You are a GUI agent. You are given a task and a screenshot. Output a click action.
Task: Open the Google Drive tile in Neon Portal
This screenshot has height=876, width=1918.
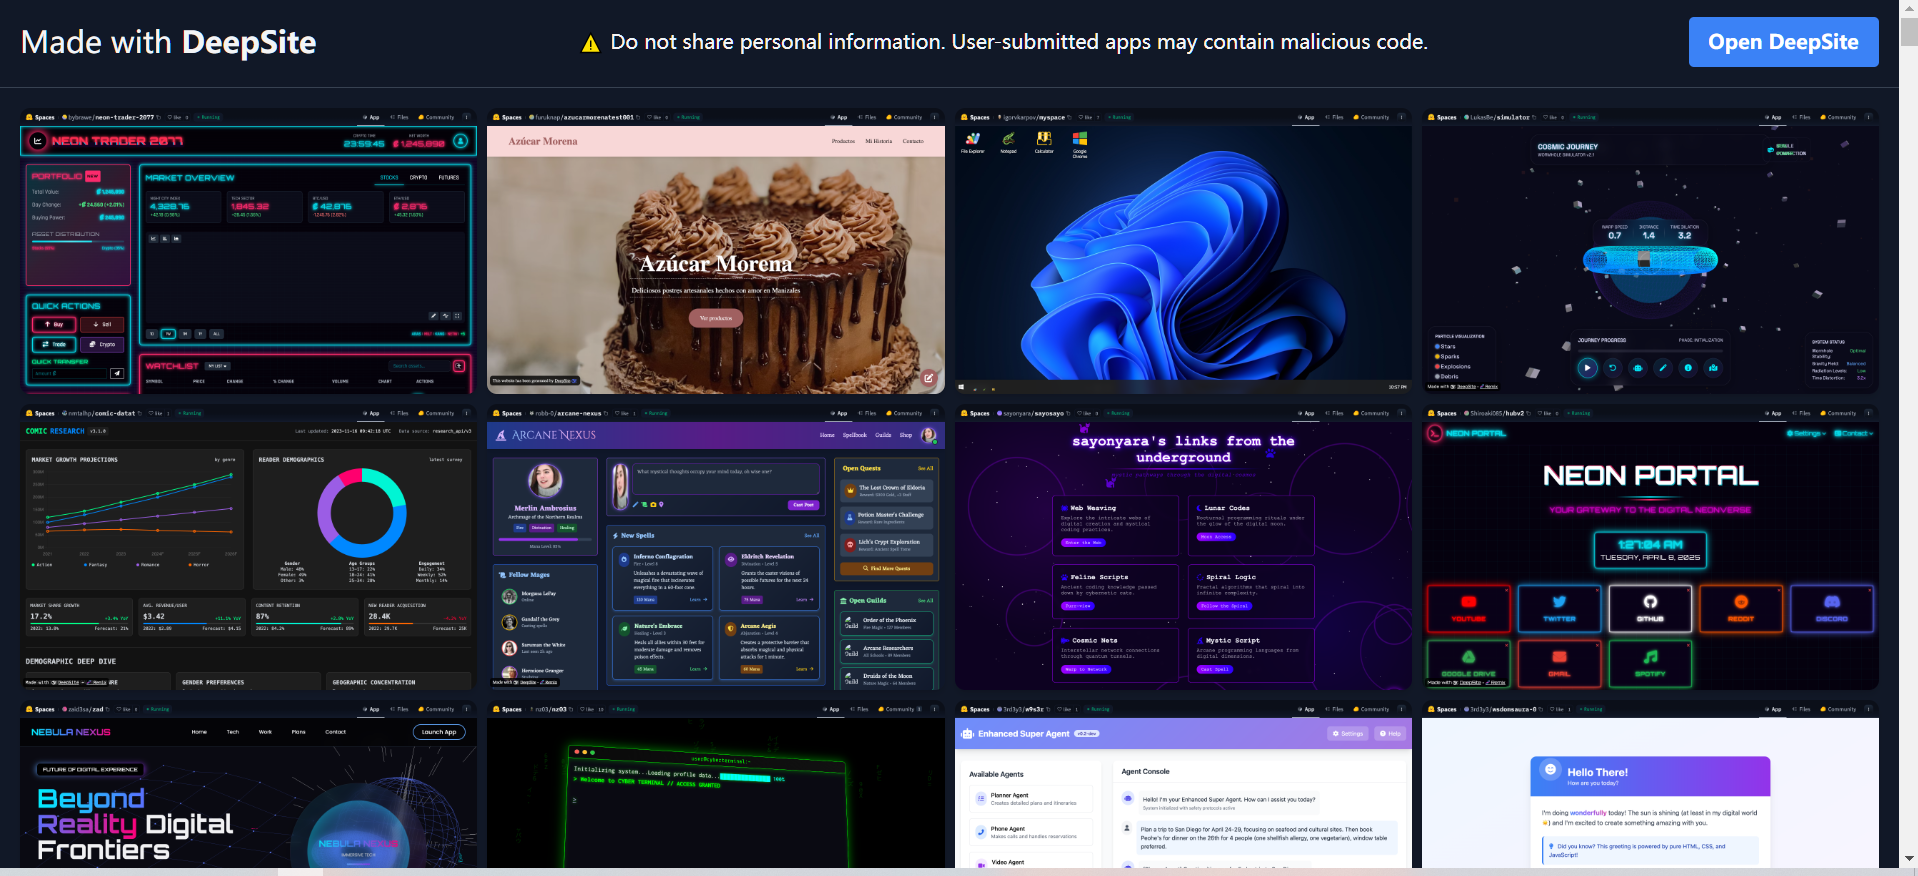coord(1468,663)
